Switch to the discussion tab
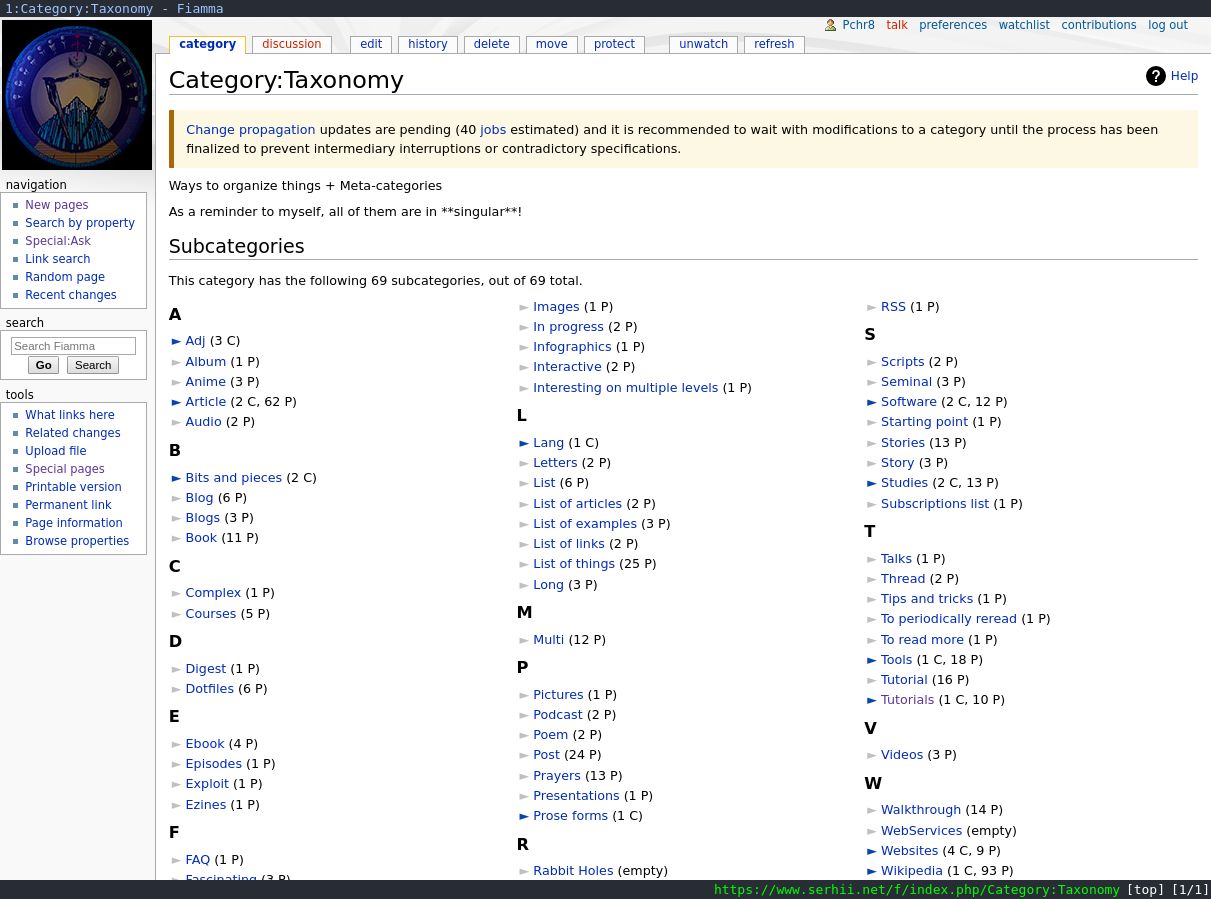This screenshot has height=899, width=1211. tap(291, 44)
